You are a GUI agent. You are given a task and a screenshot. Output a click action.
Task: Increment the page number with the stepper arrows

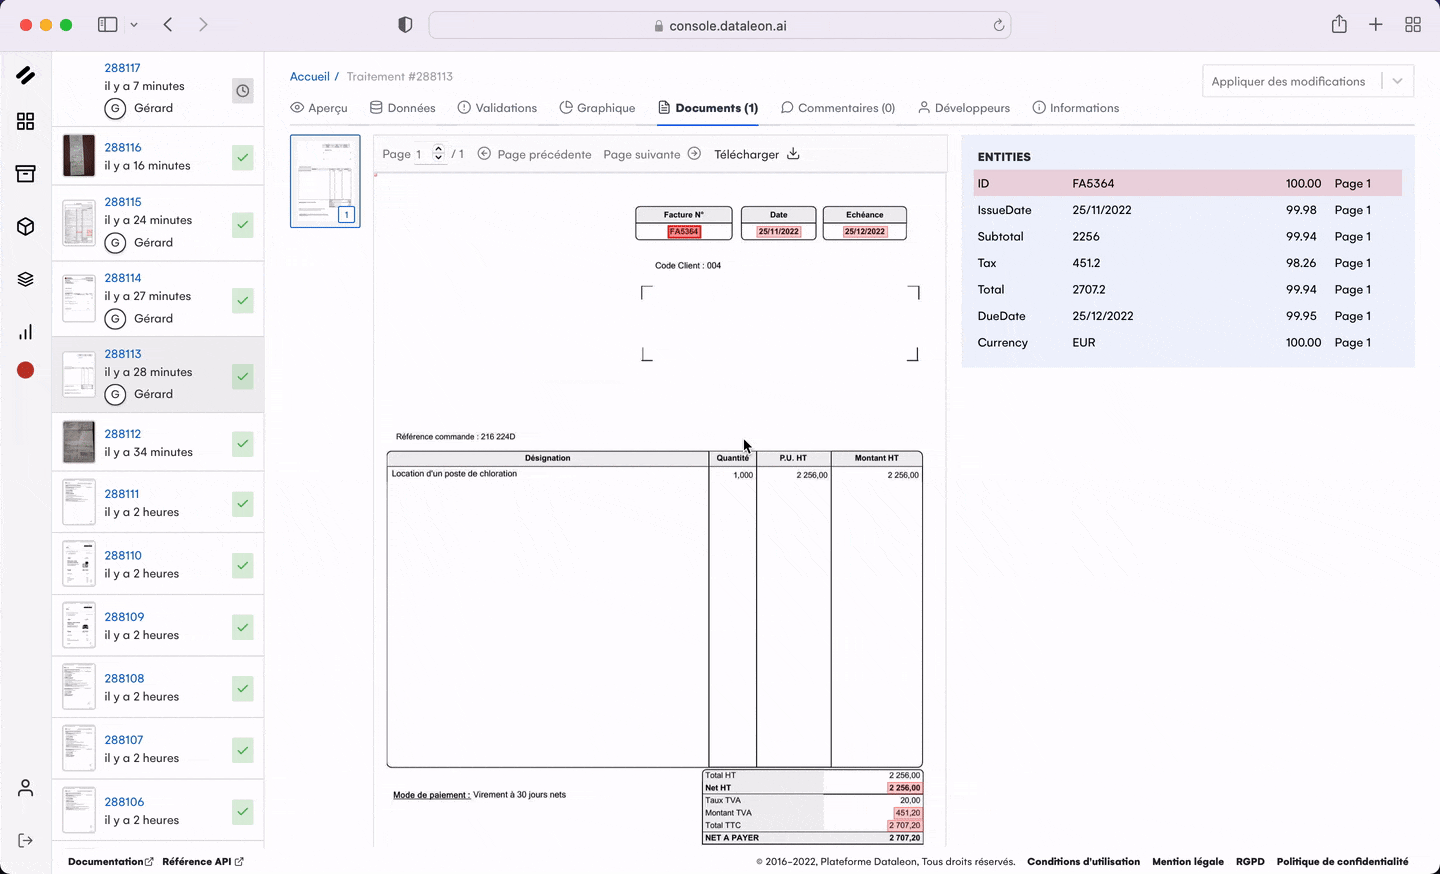click(438, 150)
